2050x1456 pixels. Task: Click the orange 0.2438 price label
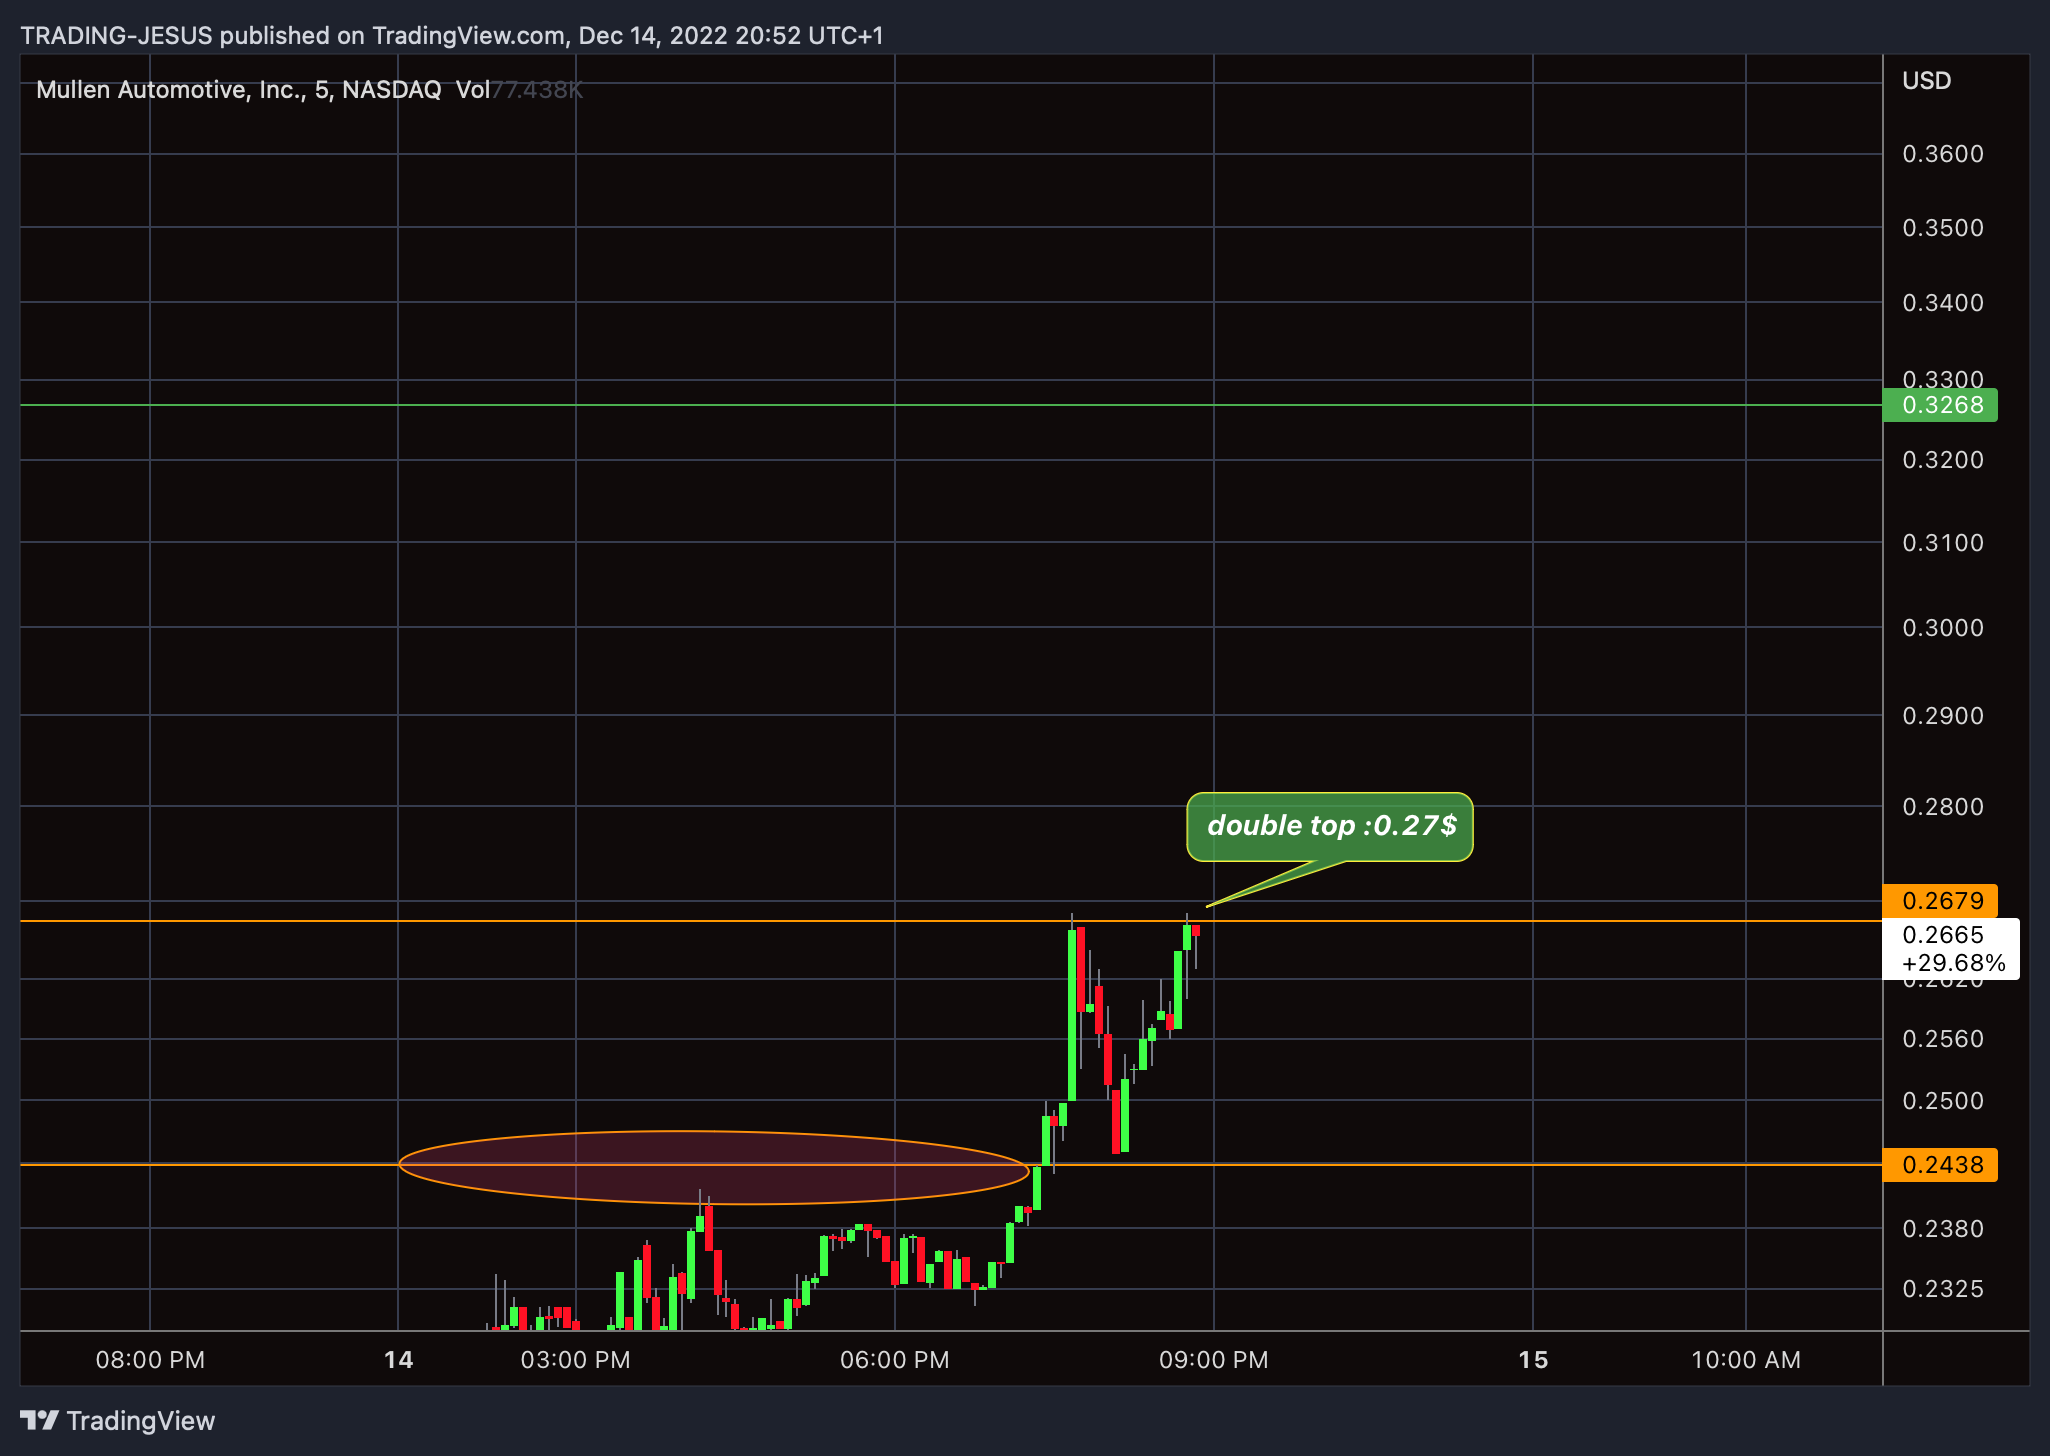[x=1940, y=1165]
